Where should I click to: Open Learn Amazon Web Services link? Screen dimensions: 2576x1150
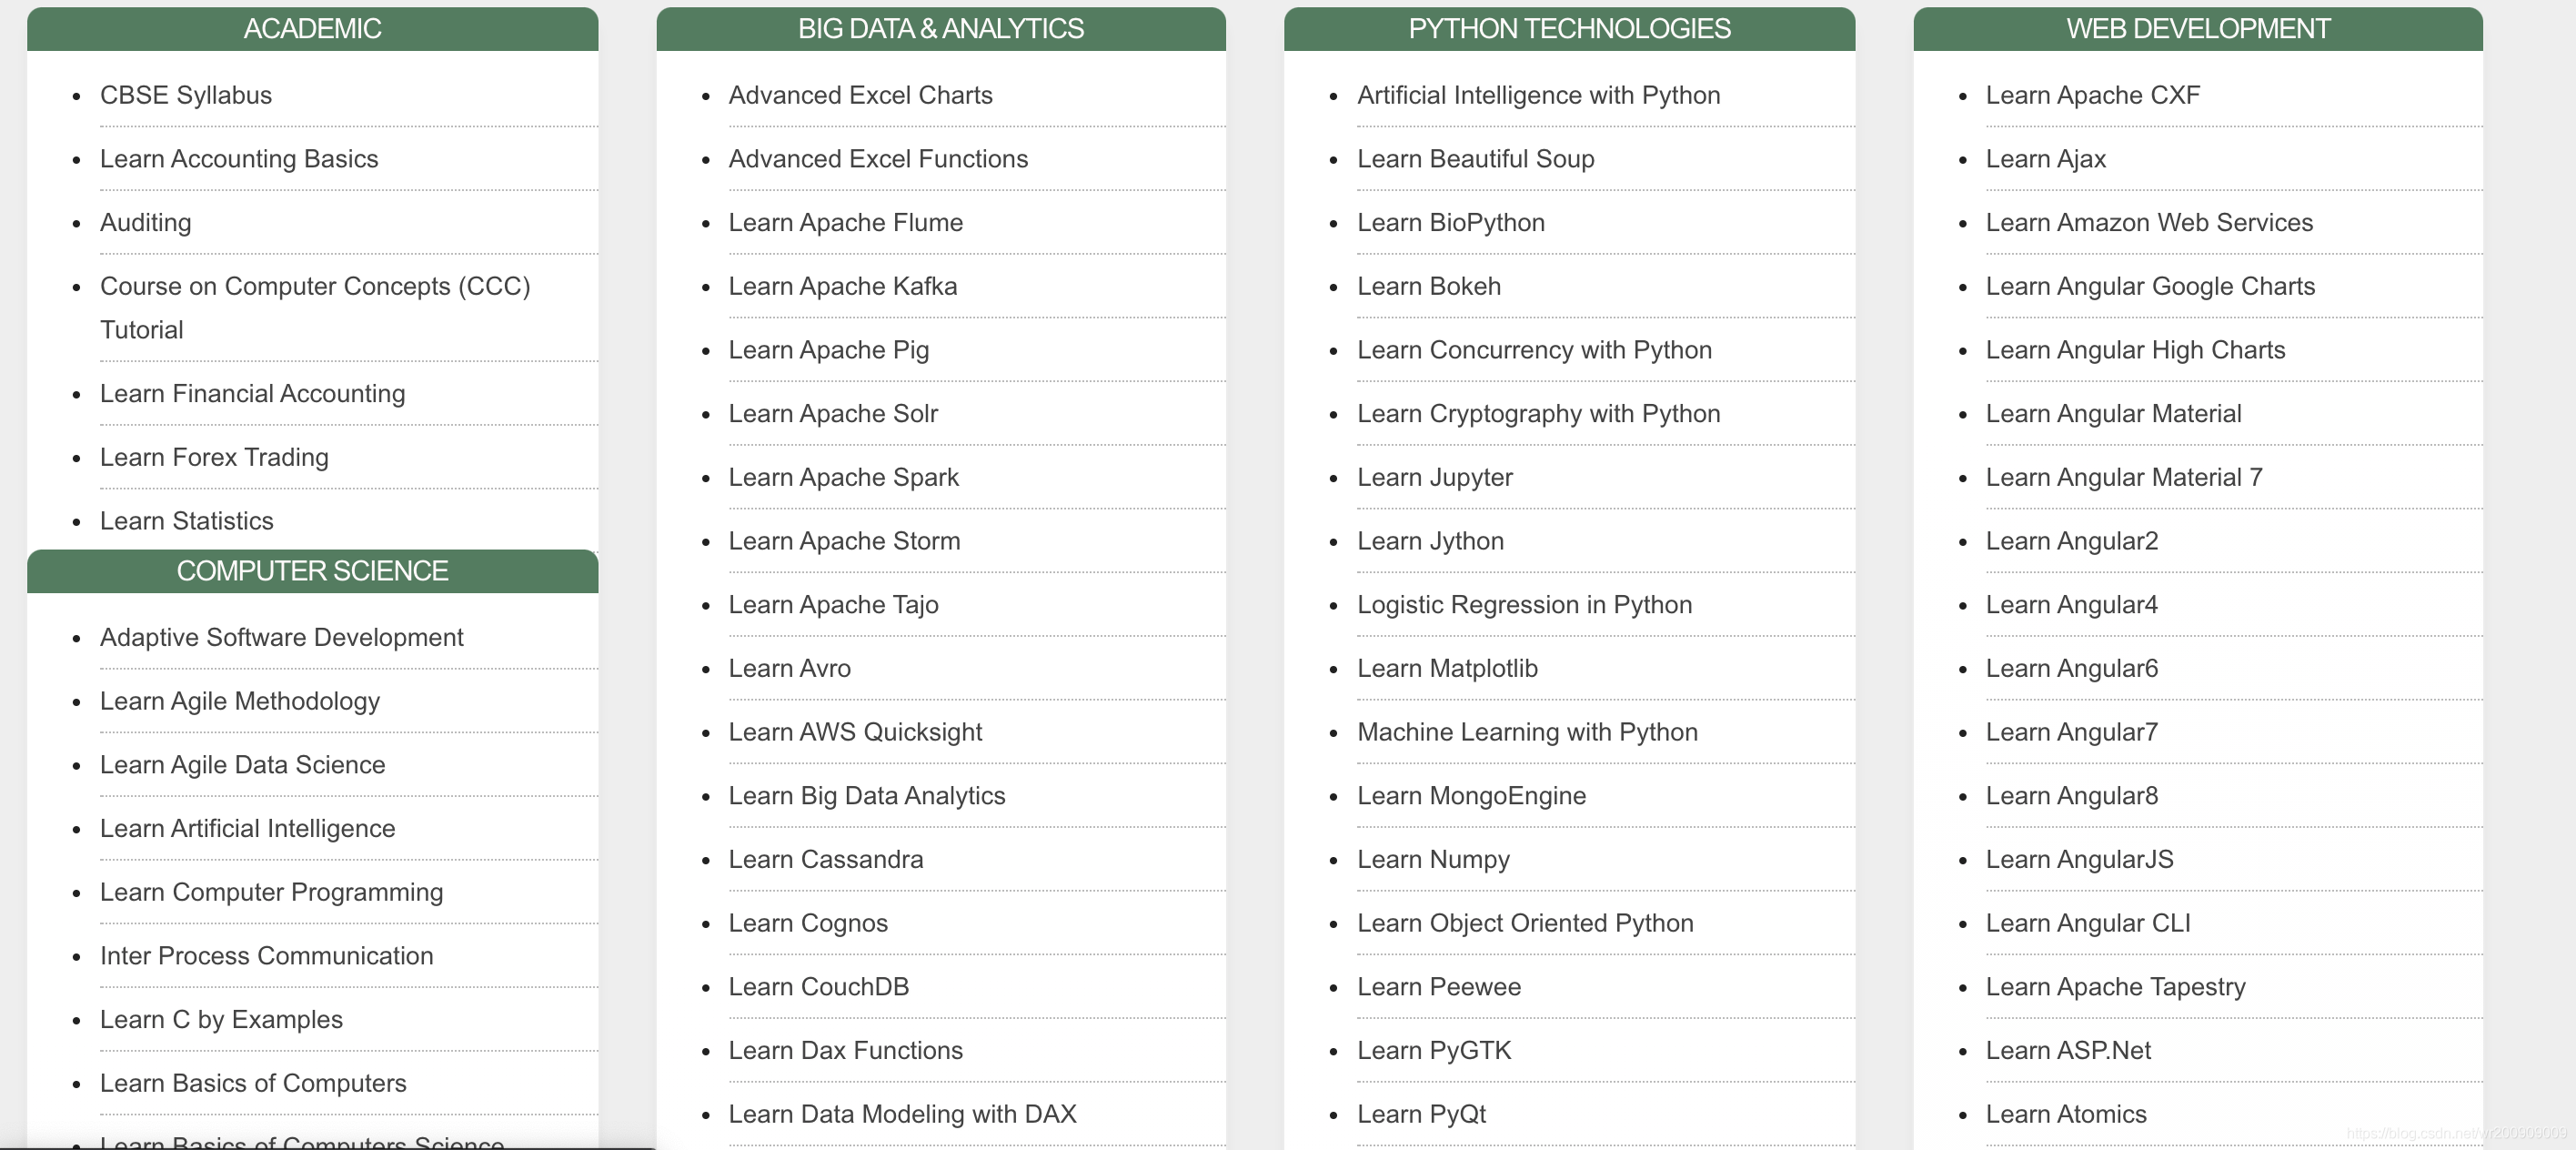tap(2149, 222)
